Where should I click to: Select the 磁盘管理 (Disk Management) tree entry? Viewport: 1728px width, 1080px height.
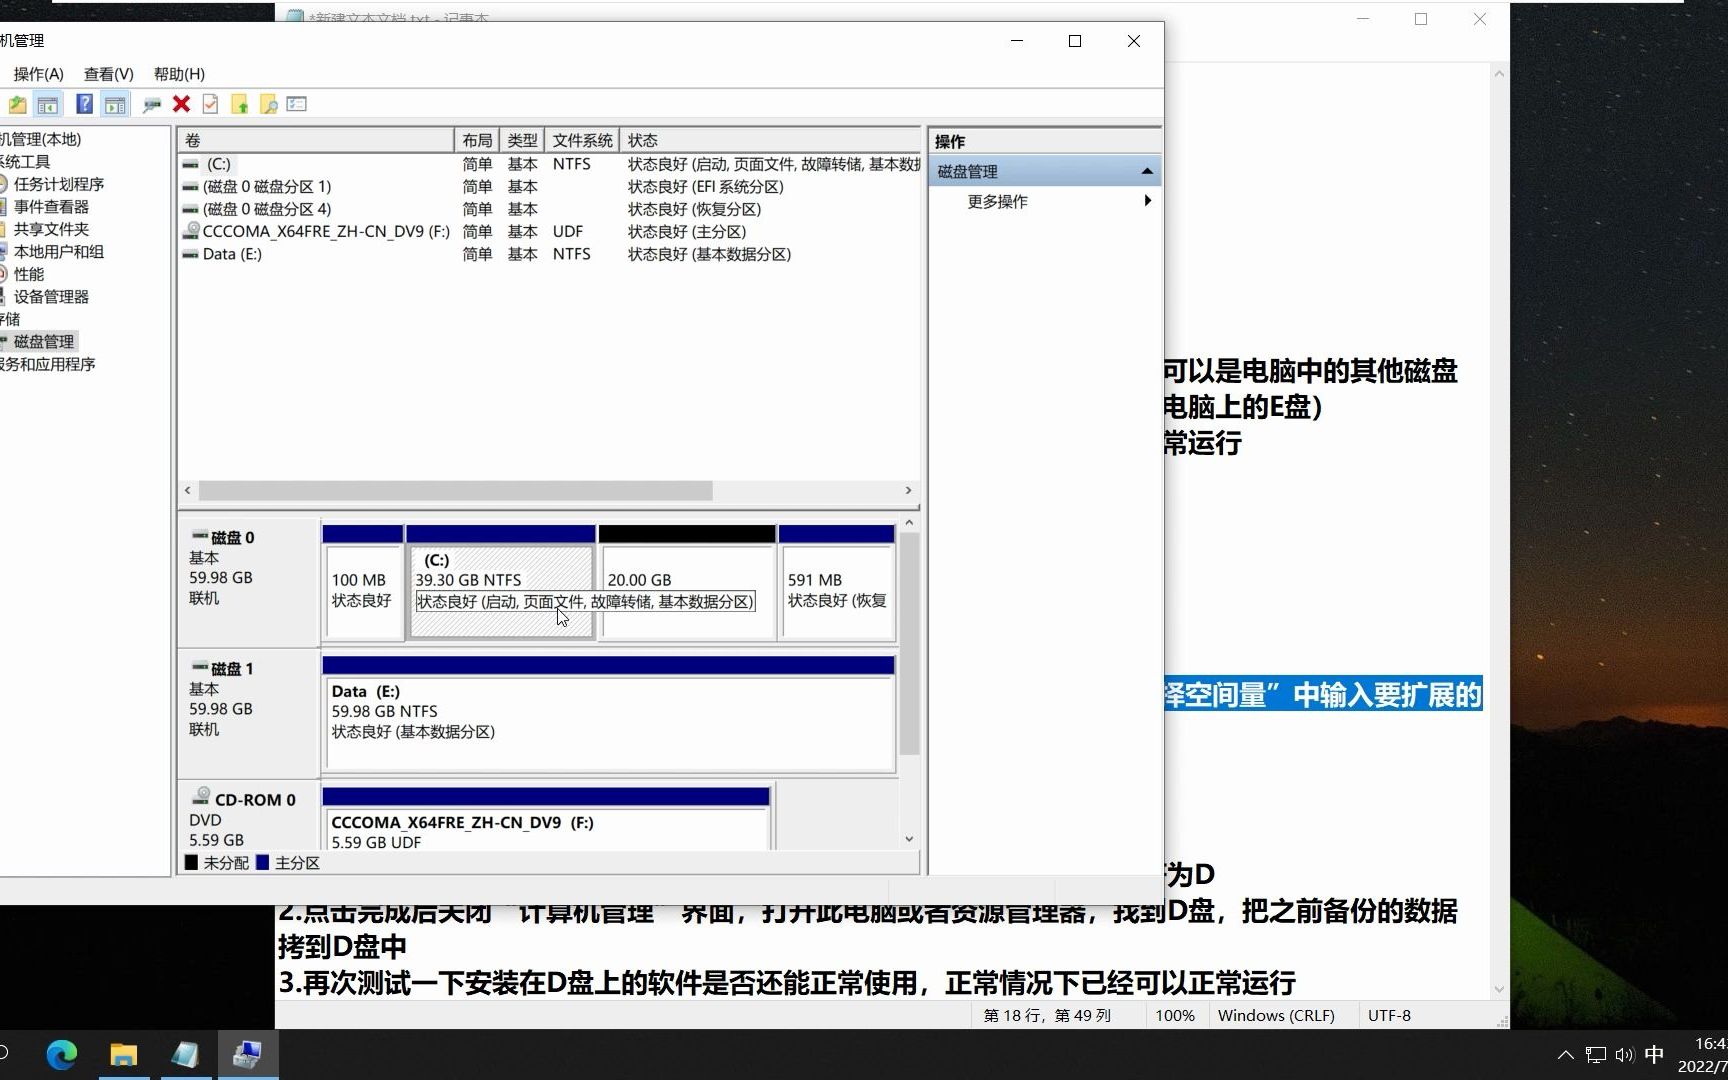pos(42,341)
